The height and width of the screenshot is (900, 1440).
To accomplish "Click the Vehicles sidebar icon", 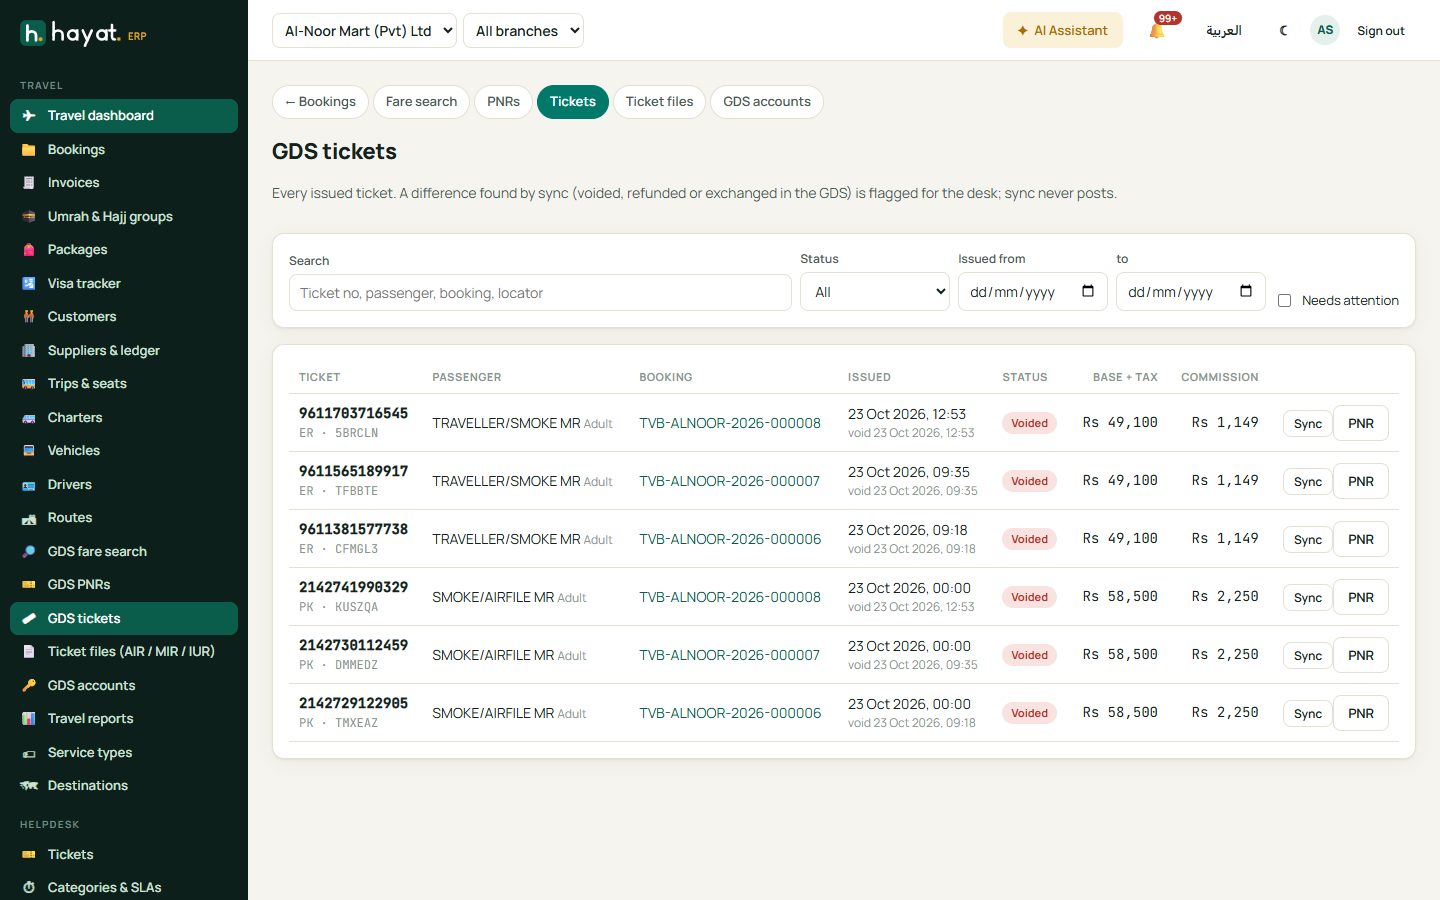I will click(29, 451).
